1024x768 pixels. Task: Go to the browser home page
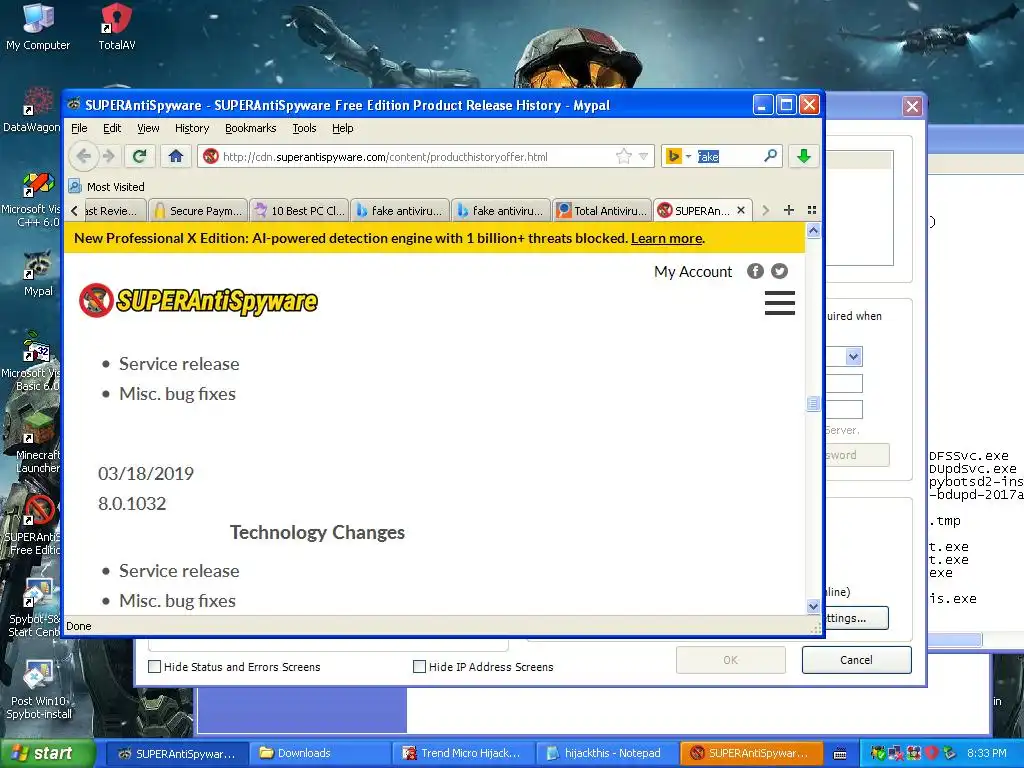pyautogui.click(x=176, y=156)
